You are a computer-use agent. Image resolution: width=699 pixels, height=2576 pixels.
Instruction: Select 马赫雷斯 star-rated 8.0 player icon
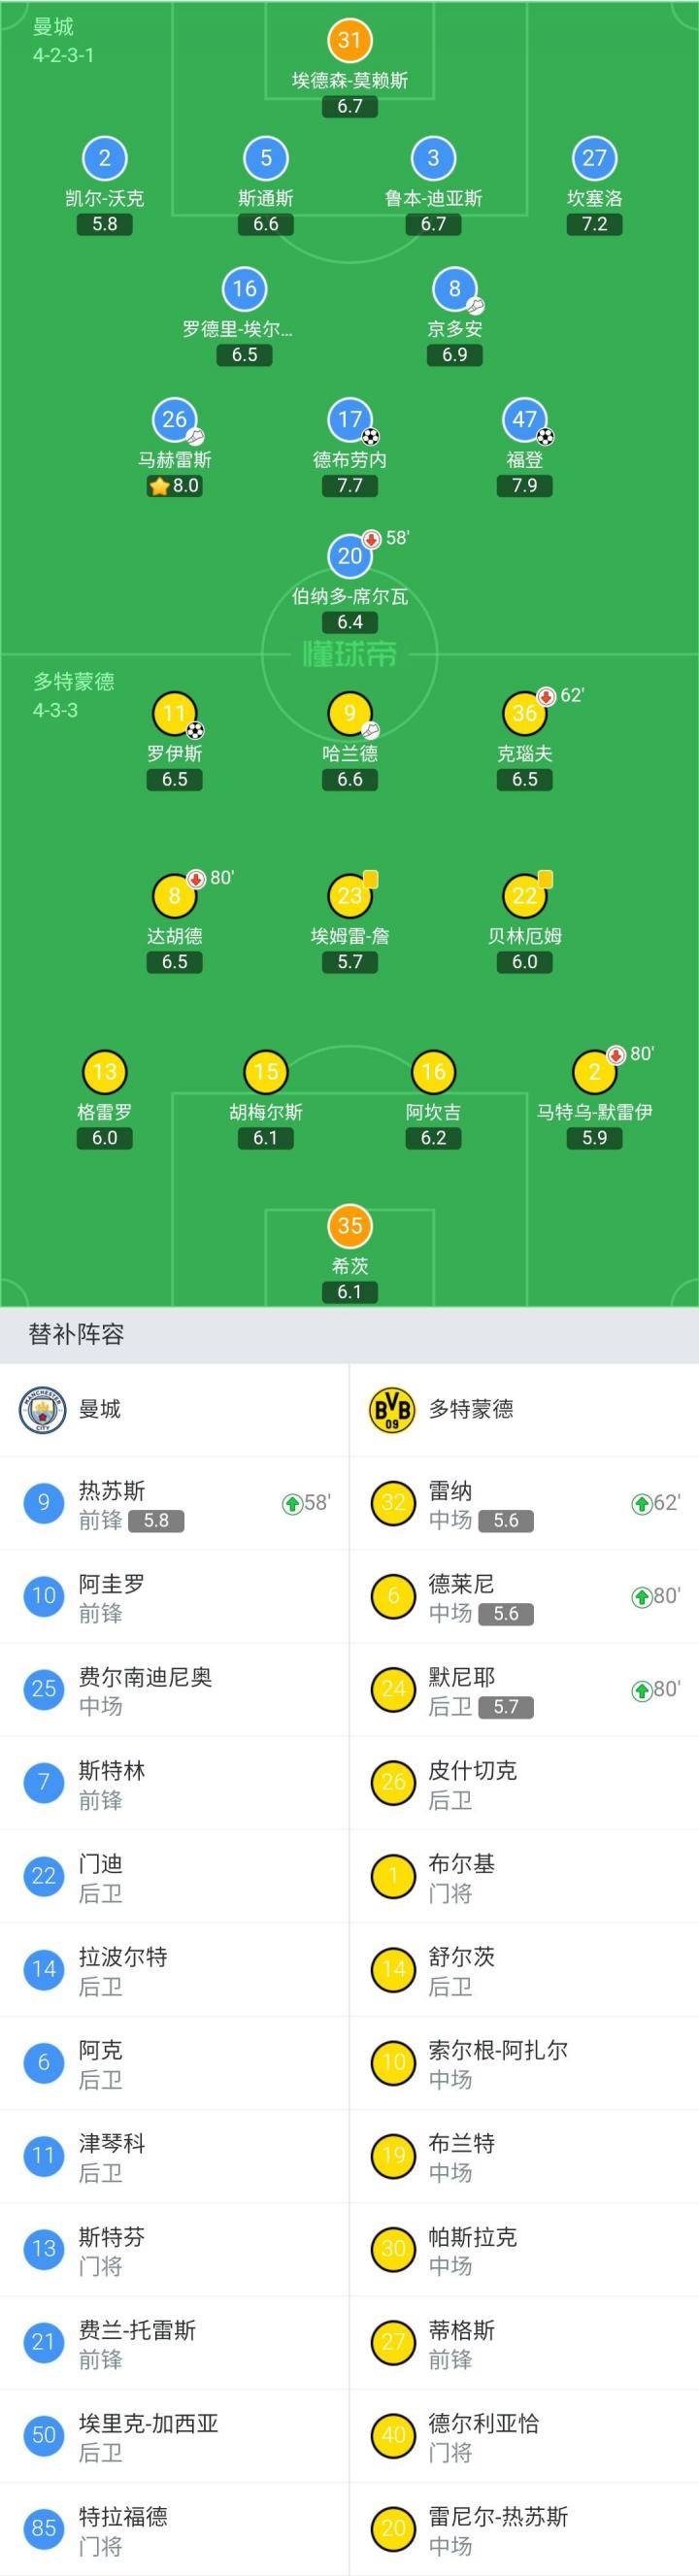point(174,420)
